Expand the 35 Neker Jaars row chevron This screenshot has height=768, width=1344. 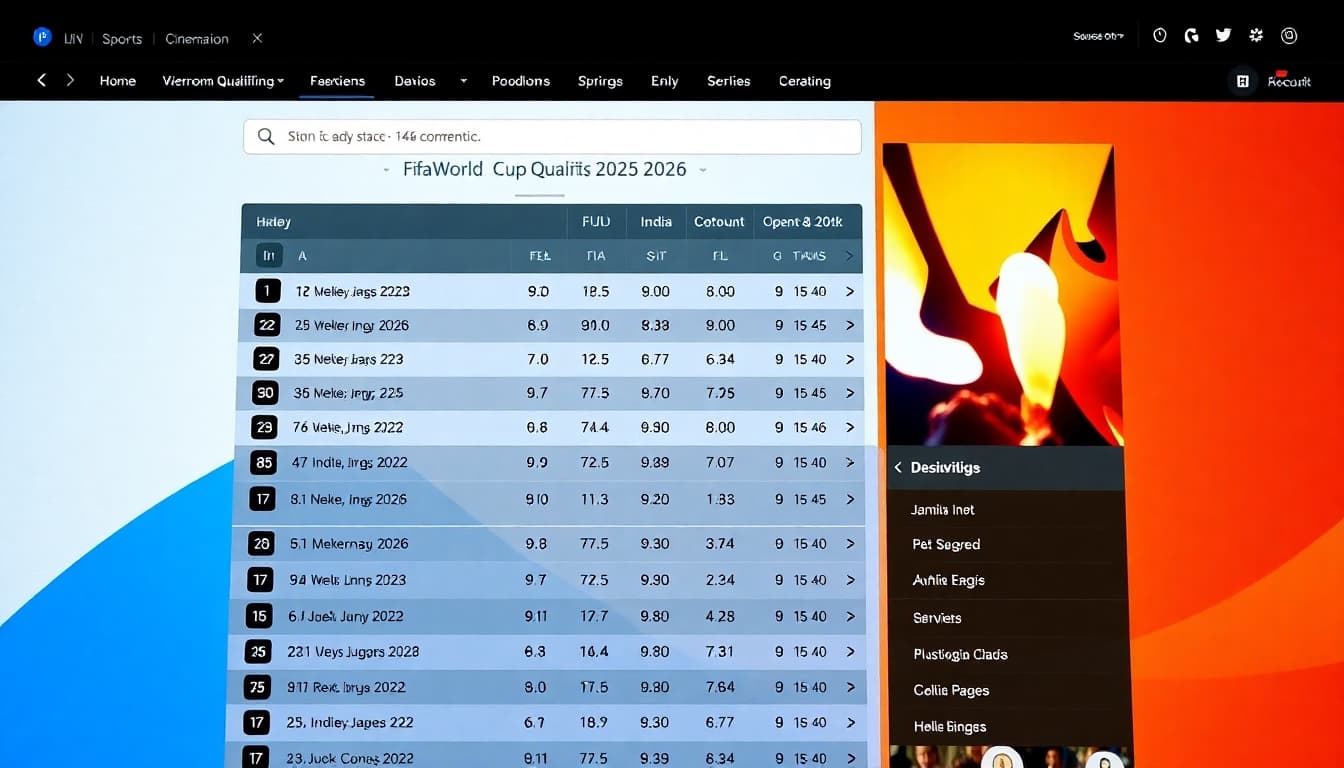tap(850, 359)
